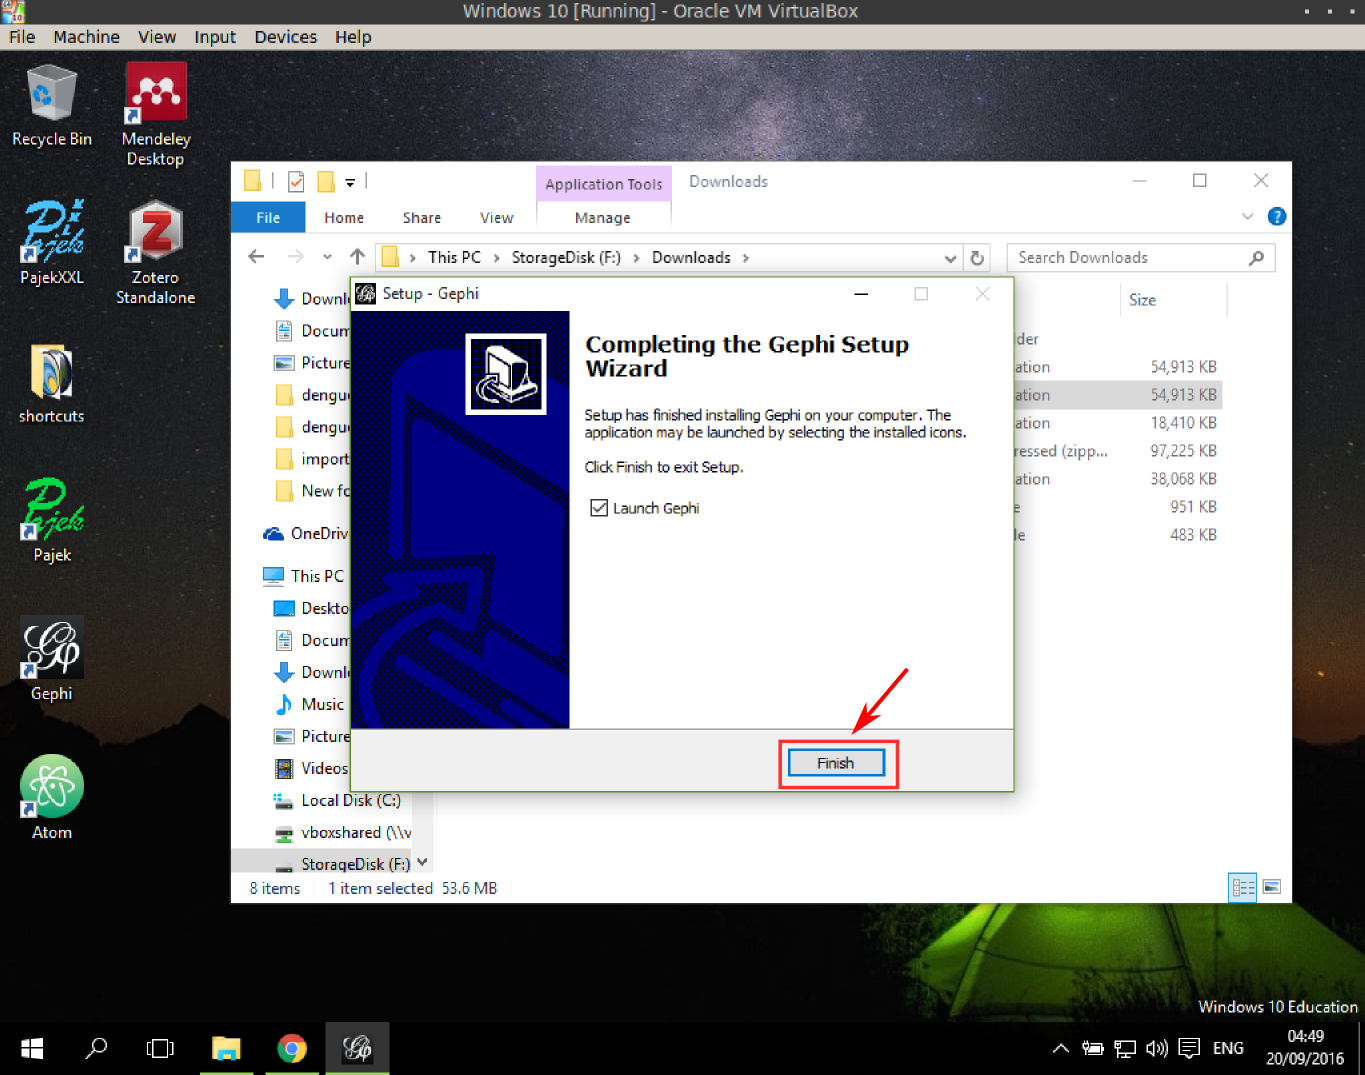This screenshot has width=1365, height=1075.
Task: Click the Windows Start button
Action: click(32, 1048)
